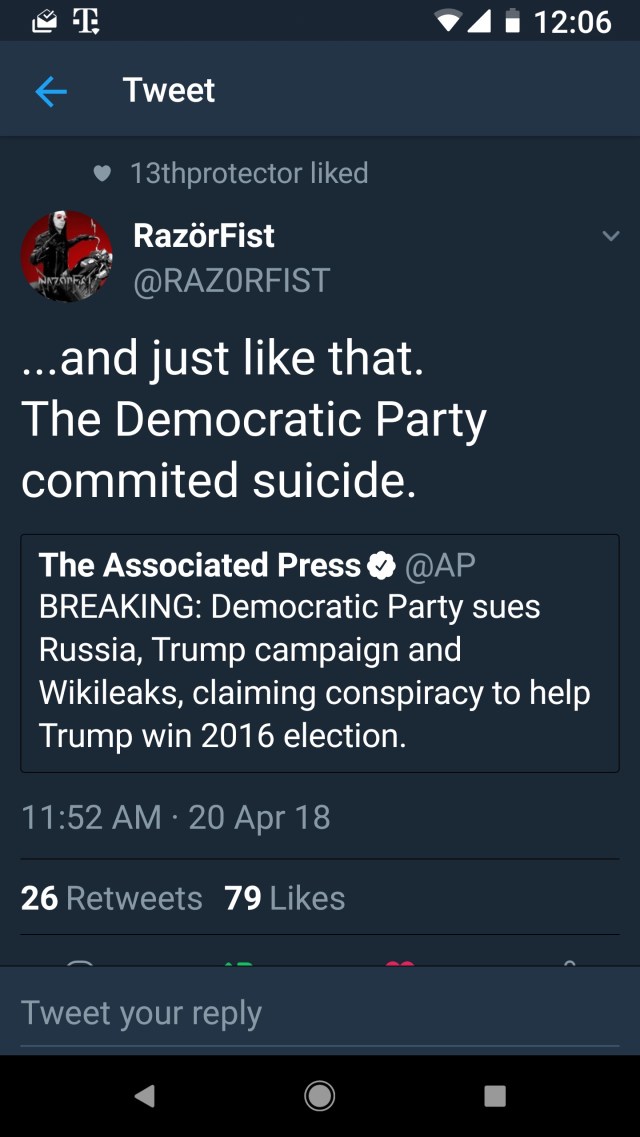View the 26 Retweets list
Viewport: 640px width, 1137px height.
click(x=112, y=898)
